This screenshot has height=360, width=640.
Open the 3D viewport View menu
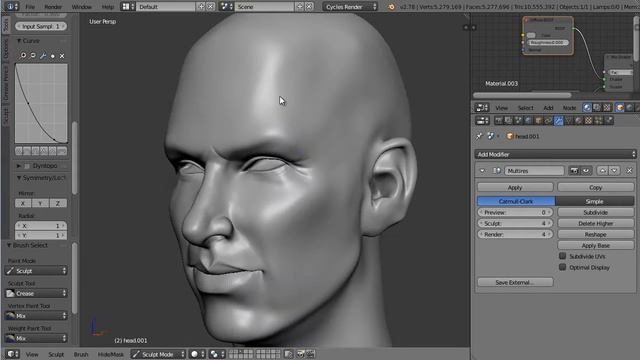coord(32,354)
